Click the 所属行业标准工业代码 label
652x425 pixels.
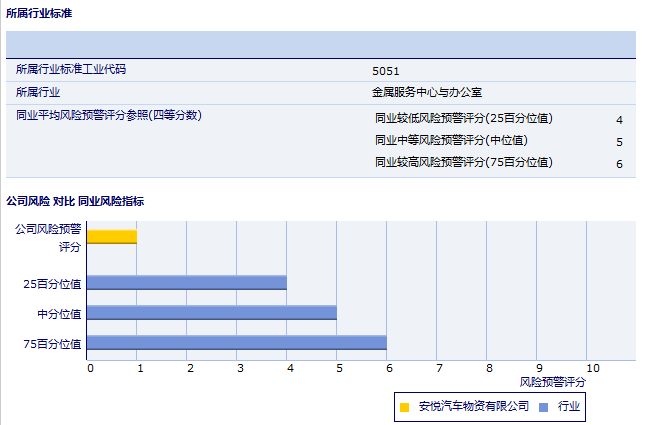coord(71,69)
